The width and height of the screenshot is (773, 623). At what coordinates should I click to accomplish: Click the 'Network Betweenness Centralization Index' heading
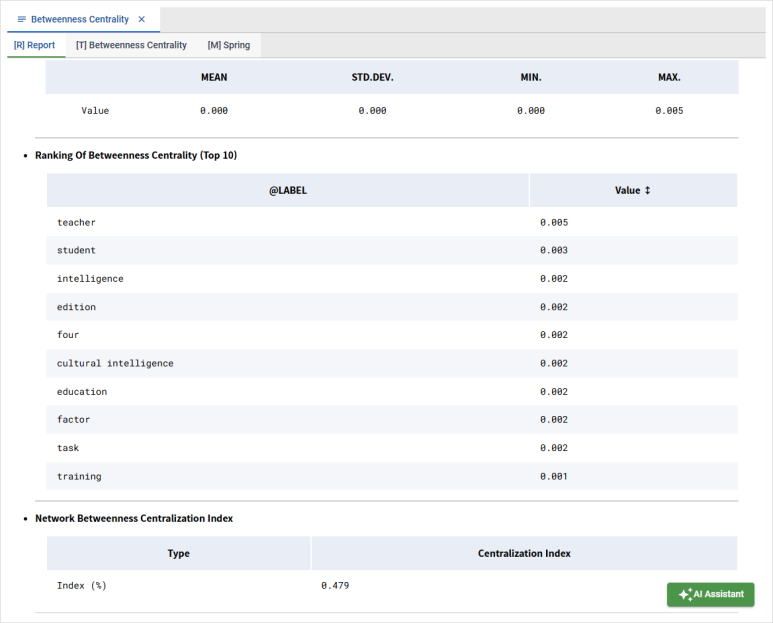click(x=134, y=519)
